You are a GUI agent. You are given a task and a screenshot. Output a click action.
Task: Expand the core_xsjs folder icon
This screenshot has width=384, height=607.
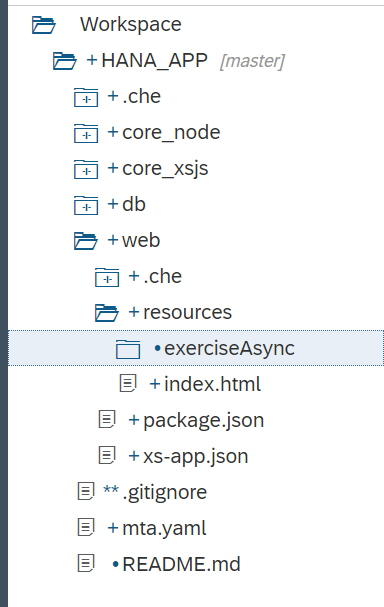pyautogui.click(x=86, y=169)
